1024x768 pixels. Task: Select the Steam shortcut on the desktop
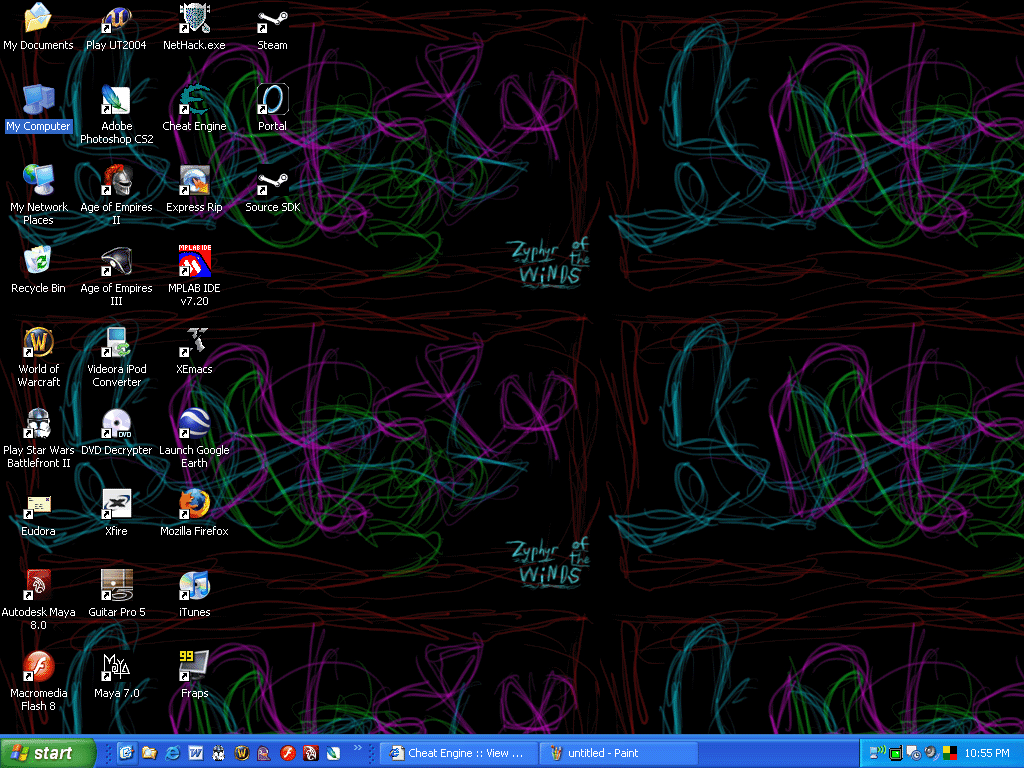272,27
